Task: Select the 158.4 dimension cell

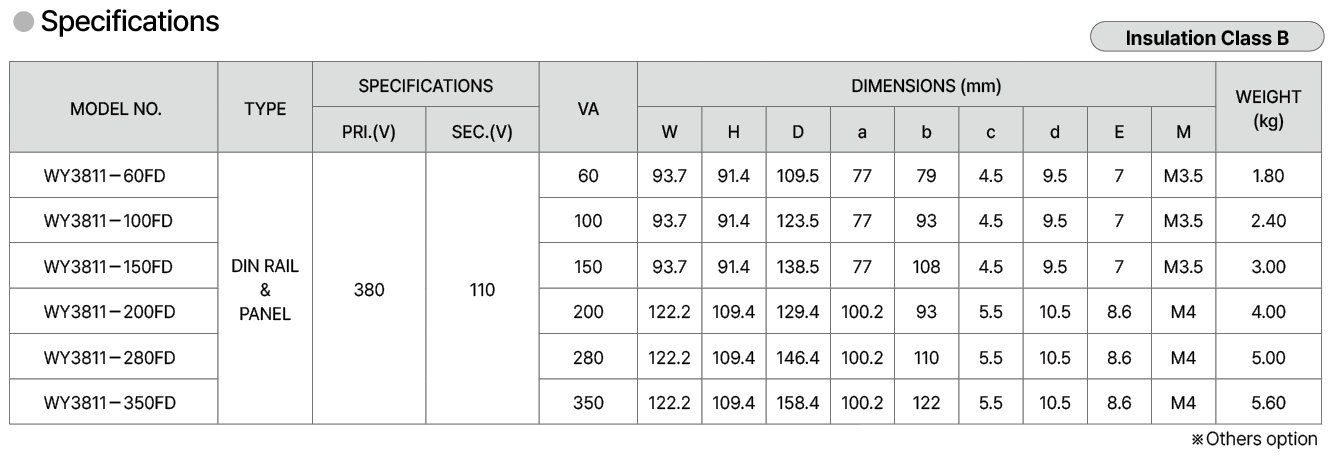Action: 798,403
